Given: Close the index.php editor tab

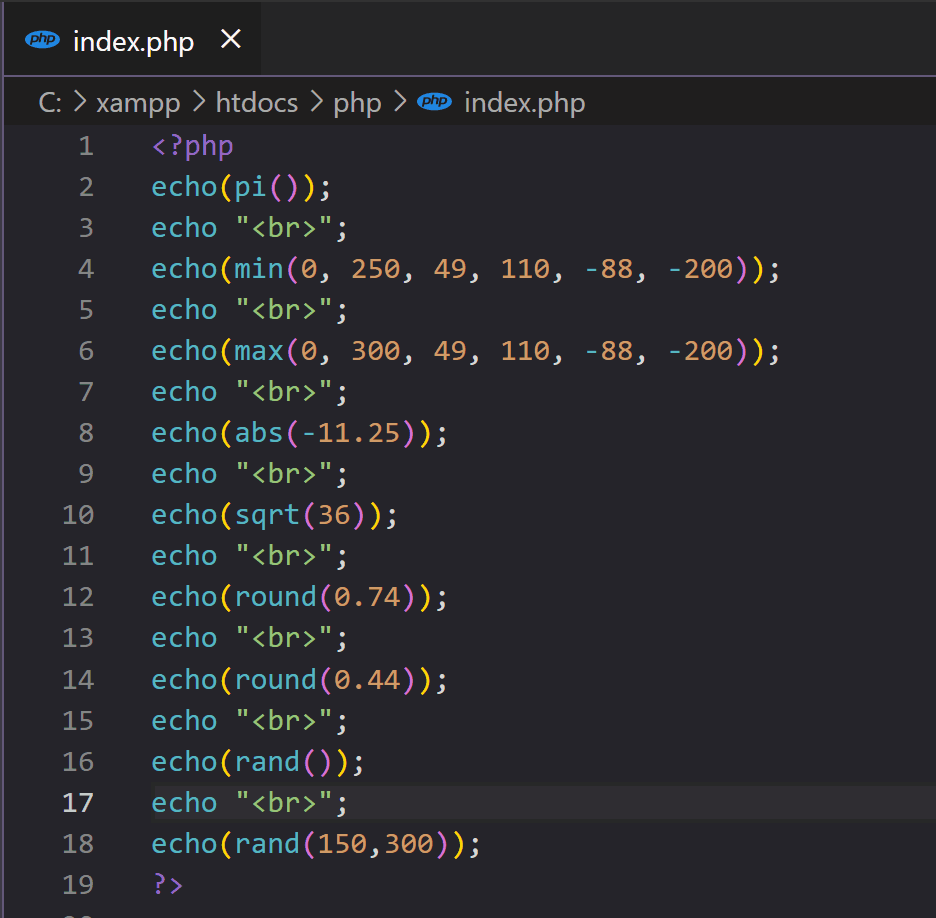Looking at the screenshot, I should point(231,39).
